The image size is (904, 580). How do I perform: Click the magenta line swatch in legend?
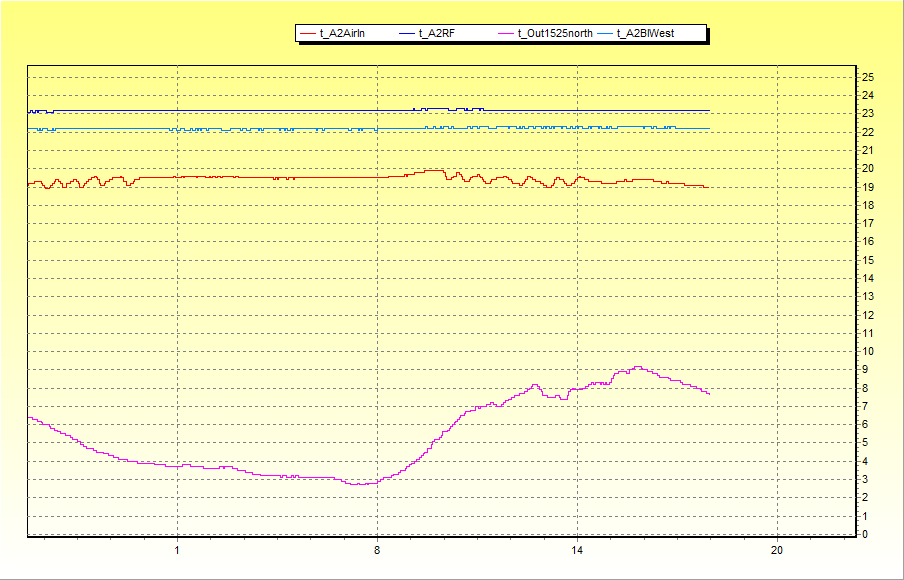coord(506,34)
